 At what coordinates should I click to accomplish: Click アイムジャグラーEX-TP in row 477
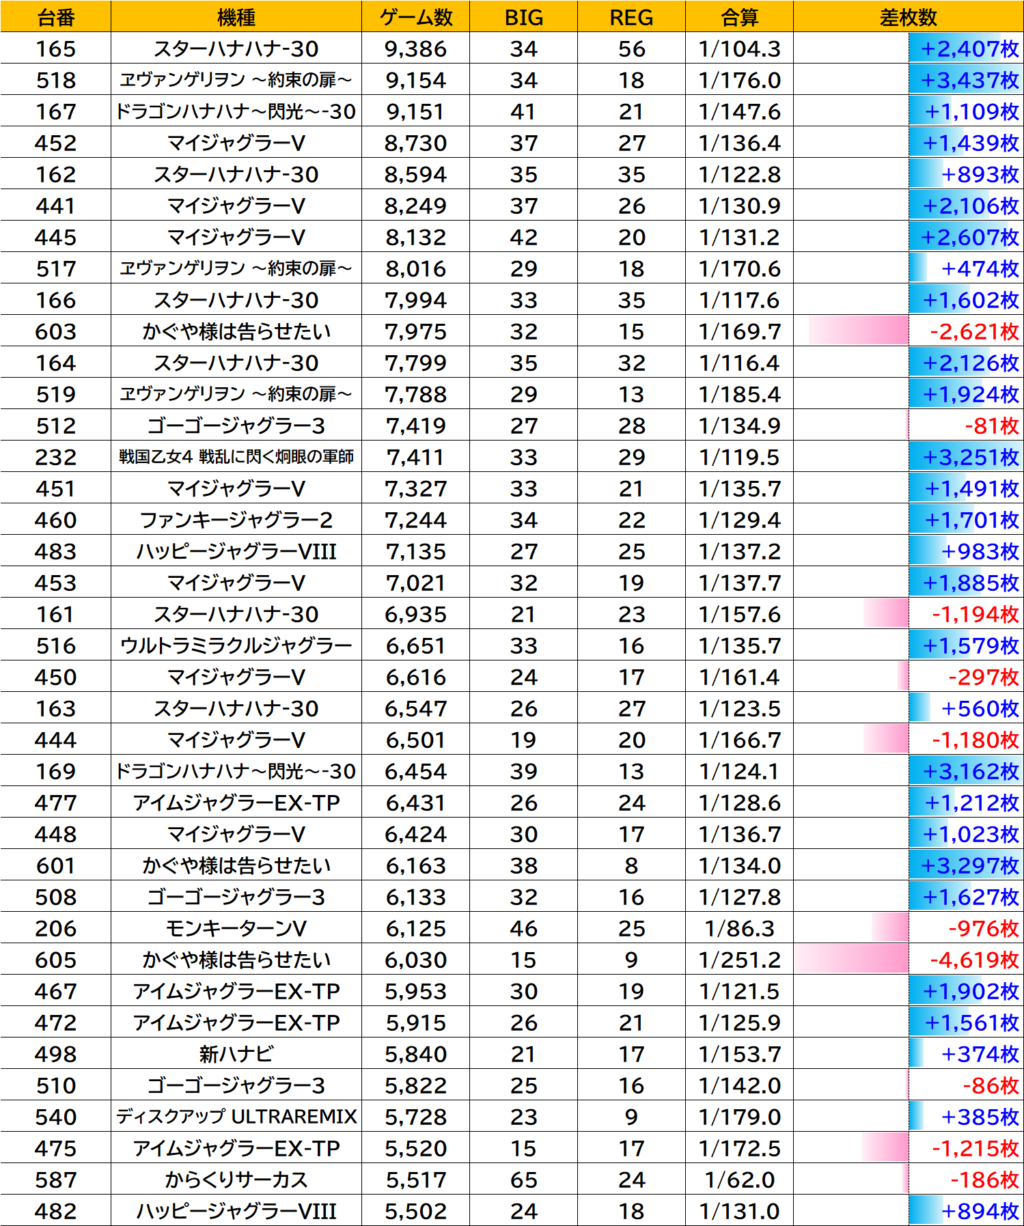pyautogui.click(x=237, y=802)
